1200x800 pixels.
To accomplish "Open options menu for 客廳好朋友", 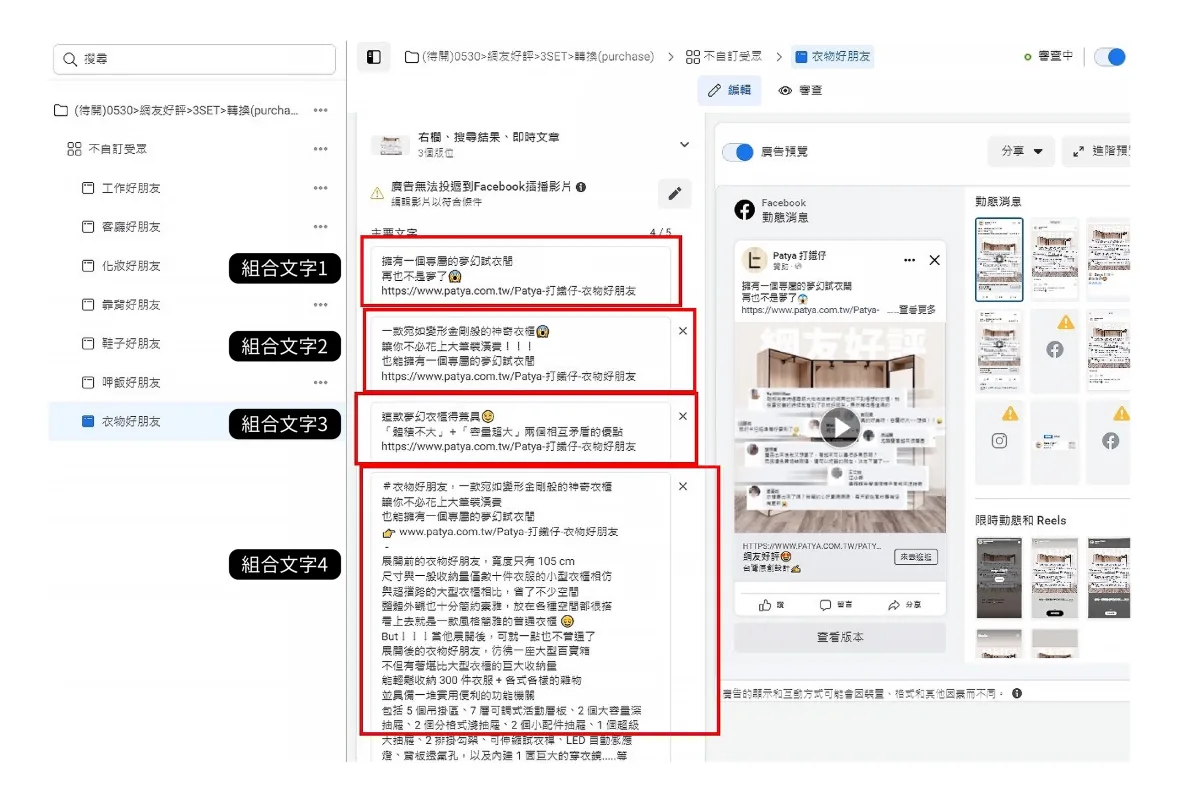I will coord(320,227).
